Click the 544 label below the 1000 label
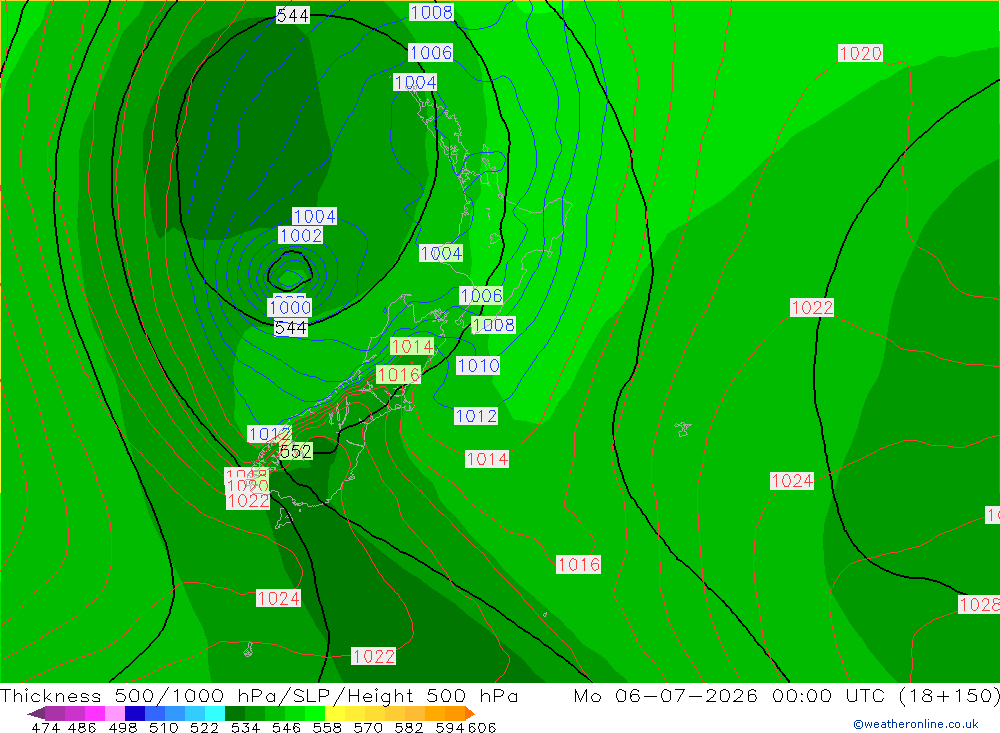Screen dimensions: 1000x733 (291, 328)
